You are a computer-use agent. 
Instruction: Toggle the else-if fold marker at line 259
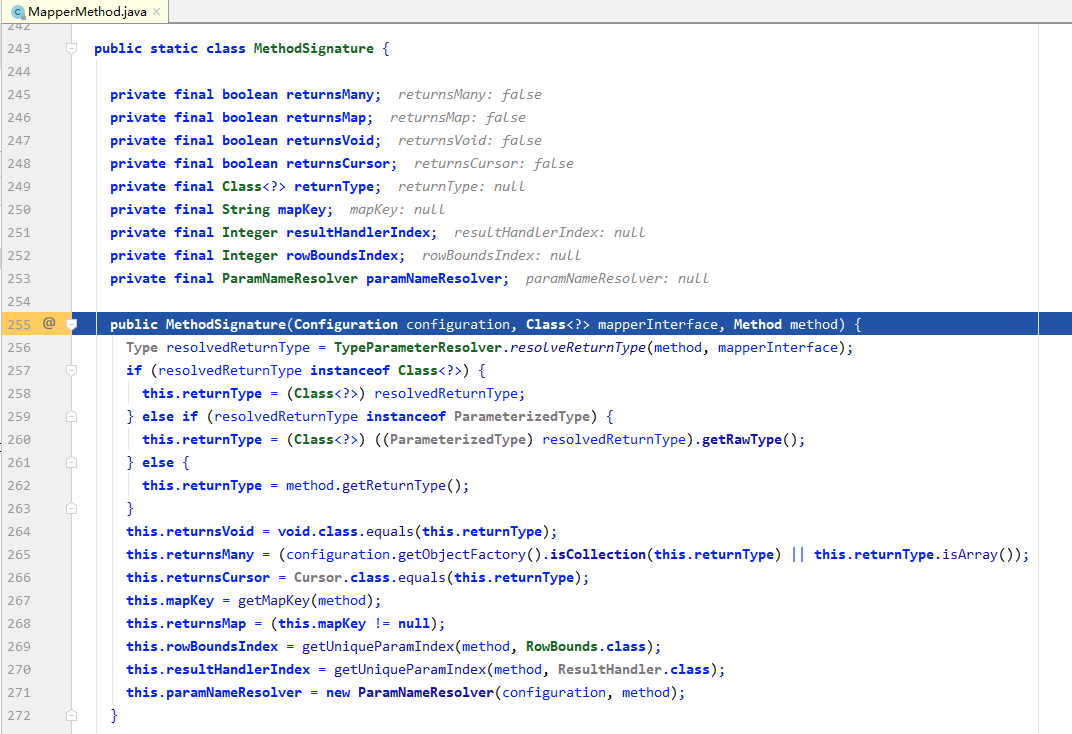pyautogui.click(x=71, y=416)
